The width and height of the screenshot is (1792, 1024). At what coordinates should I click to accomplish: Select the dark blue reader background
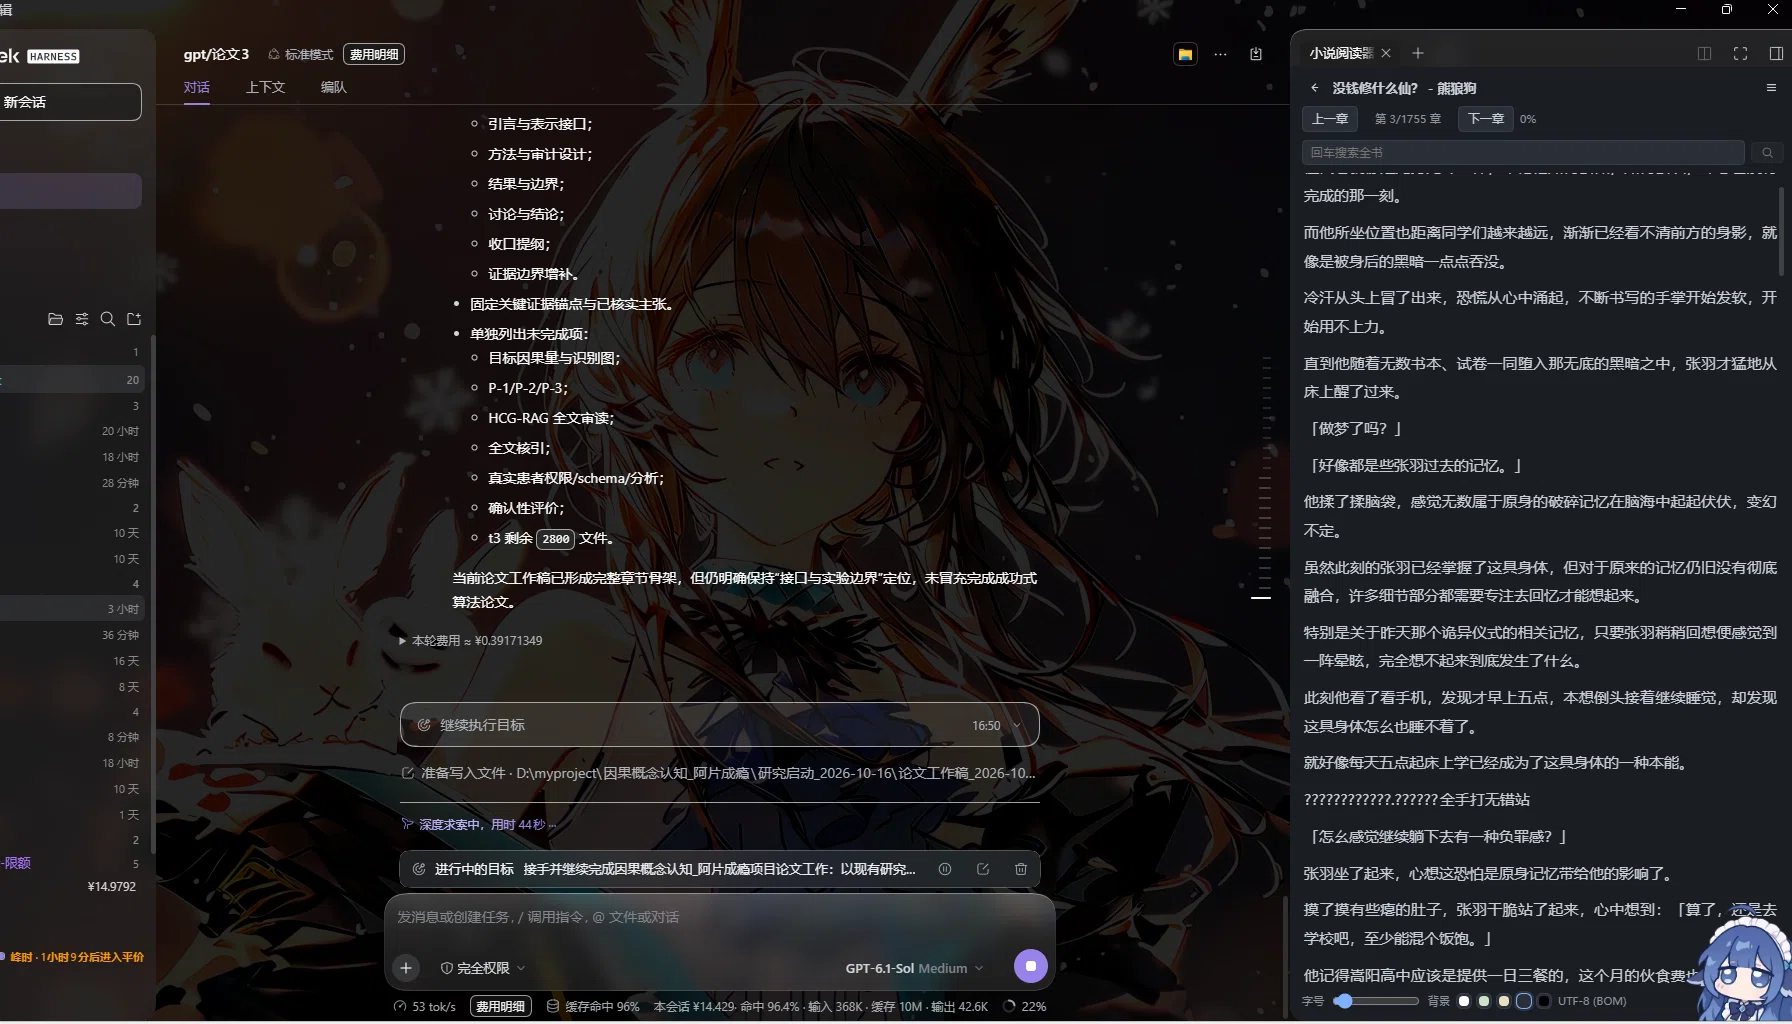coord(1524,1001)
